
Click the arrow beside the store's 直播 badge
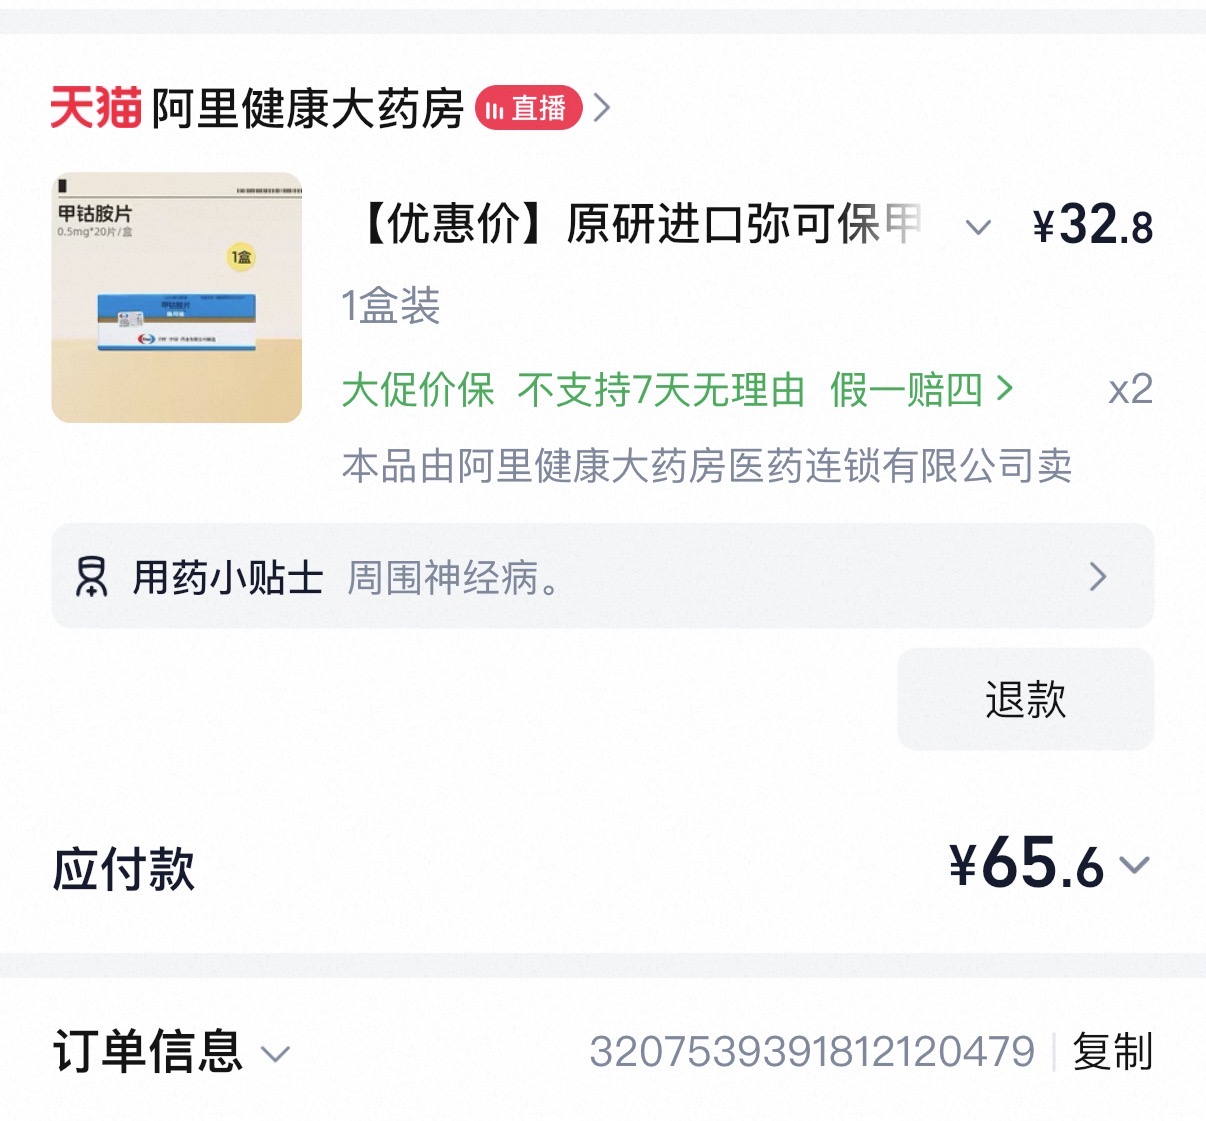(602, 107)
